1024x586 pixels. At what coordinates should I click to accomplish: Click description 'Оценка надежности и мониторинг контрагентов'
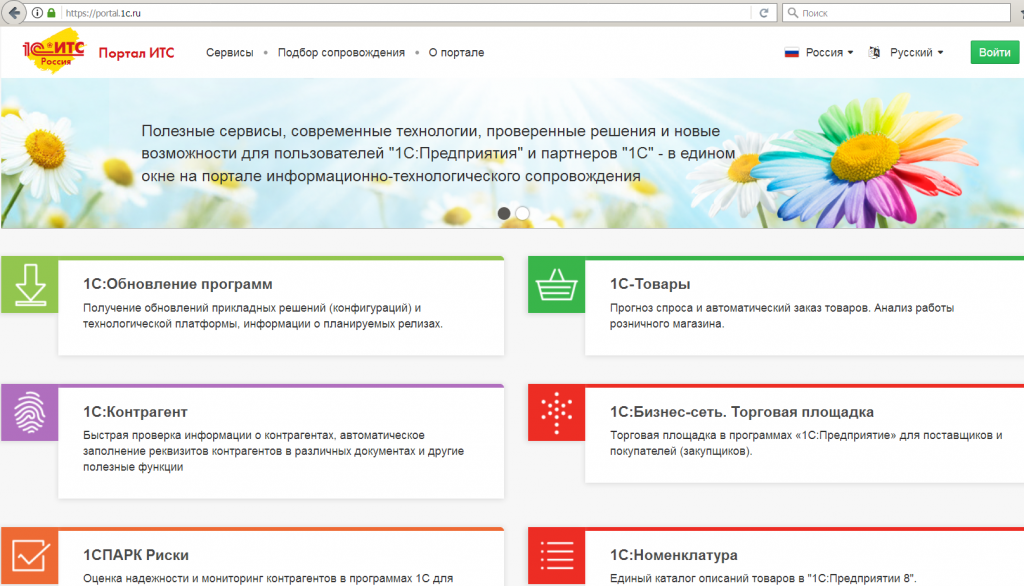tap(268, 578)
